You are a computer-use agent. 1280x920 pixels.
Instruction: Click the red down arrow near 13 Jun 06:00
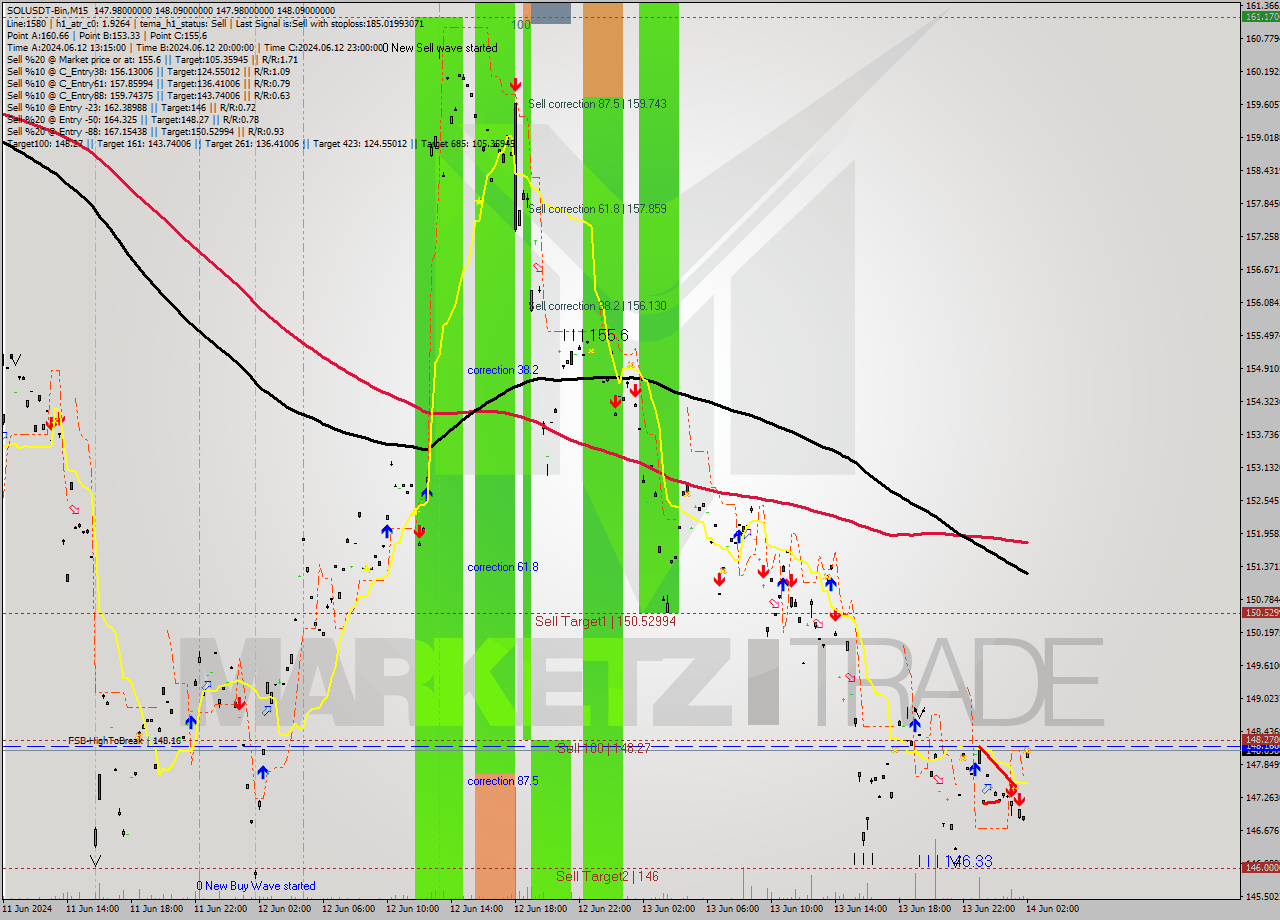click(x=719, y=579)
